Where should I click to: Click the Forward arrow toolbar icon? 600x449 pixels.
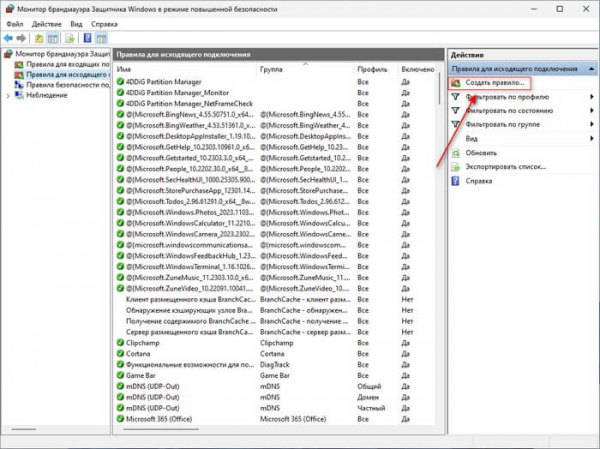tap(21, 38)
